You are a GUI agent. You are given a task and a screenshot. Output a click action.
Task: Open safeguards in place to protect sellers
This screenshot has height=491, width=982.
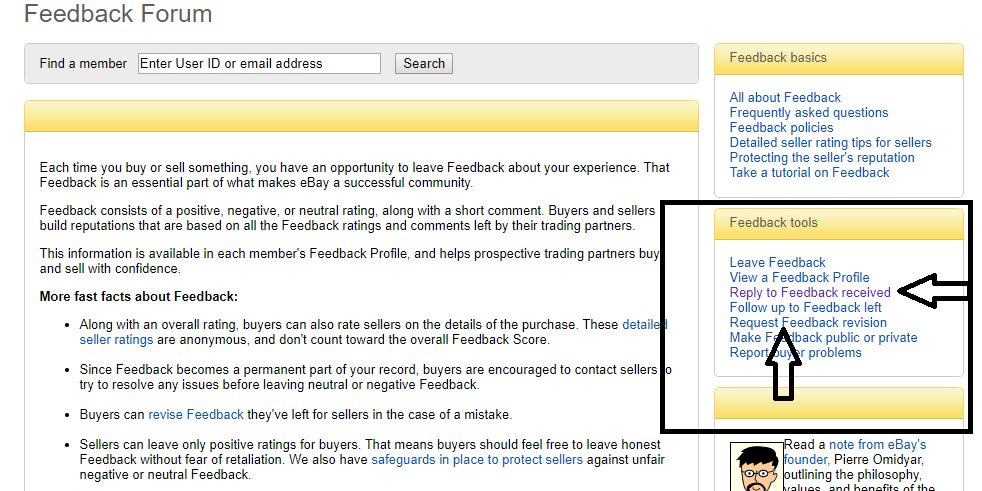[x=476, y=460]
